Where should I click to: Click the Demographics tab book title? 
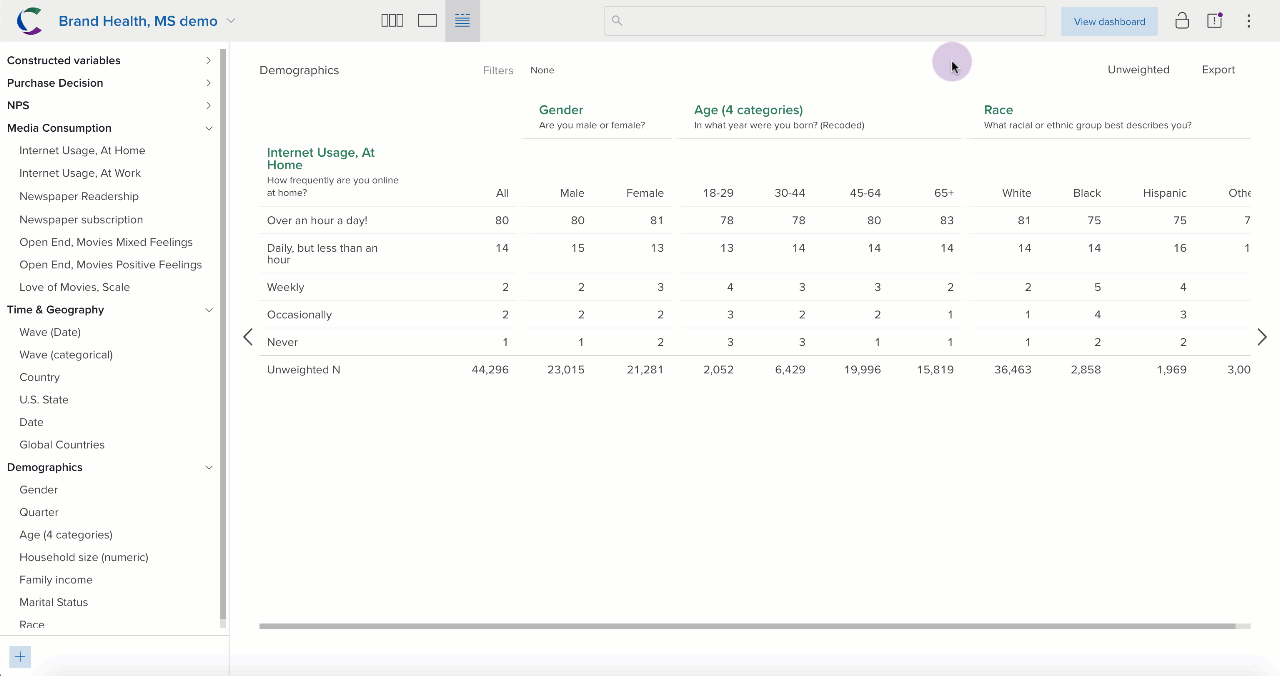coord(299,70)
